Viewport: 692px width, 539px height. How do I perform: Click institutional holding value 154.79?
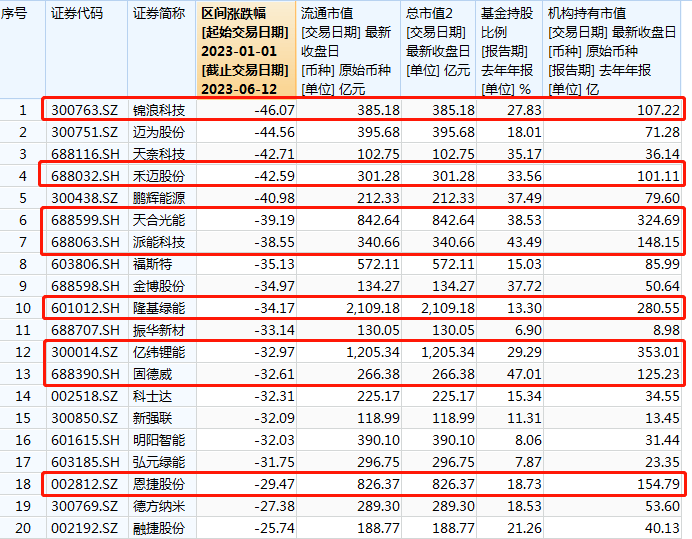point(658,484)
